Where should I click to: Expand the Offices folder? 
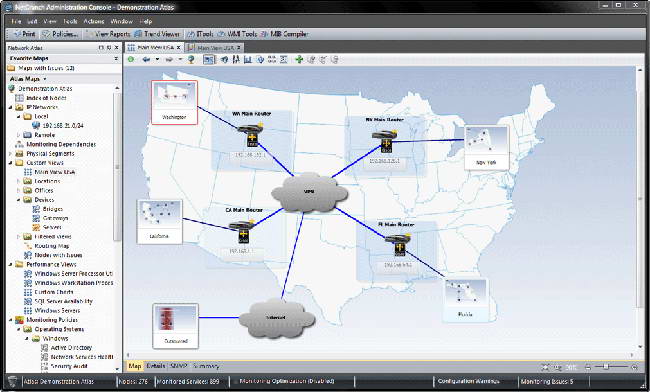[x=18, y=191]
